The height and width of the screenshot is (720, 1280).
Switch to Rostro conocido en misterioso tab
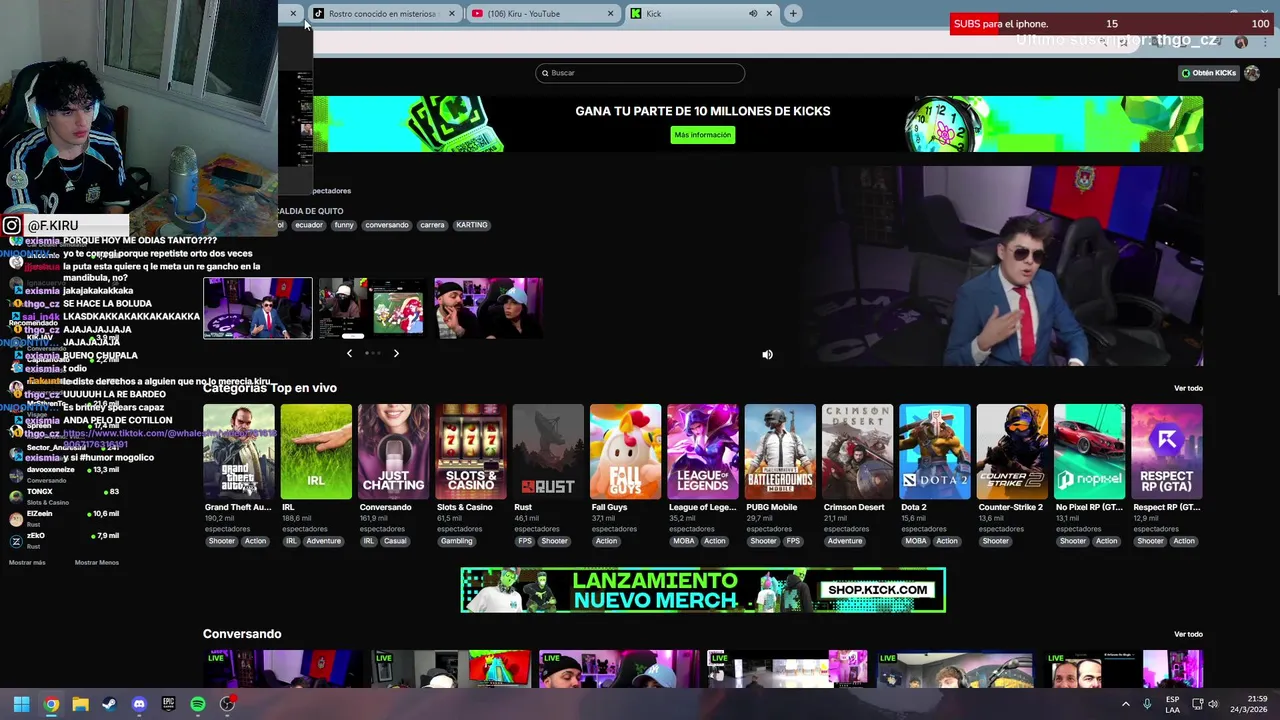pyautogui.click(x=382, y=14)
